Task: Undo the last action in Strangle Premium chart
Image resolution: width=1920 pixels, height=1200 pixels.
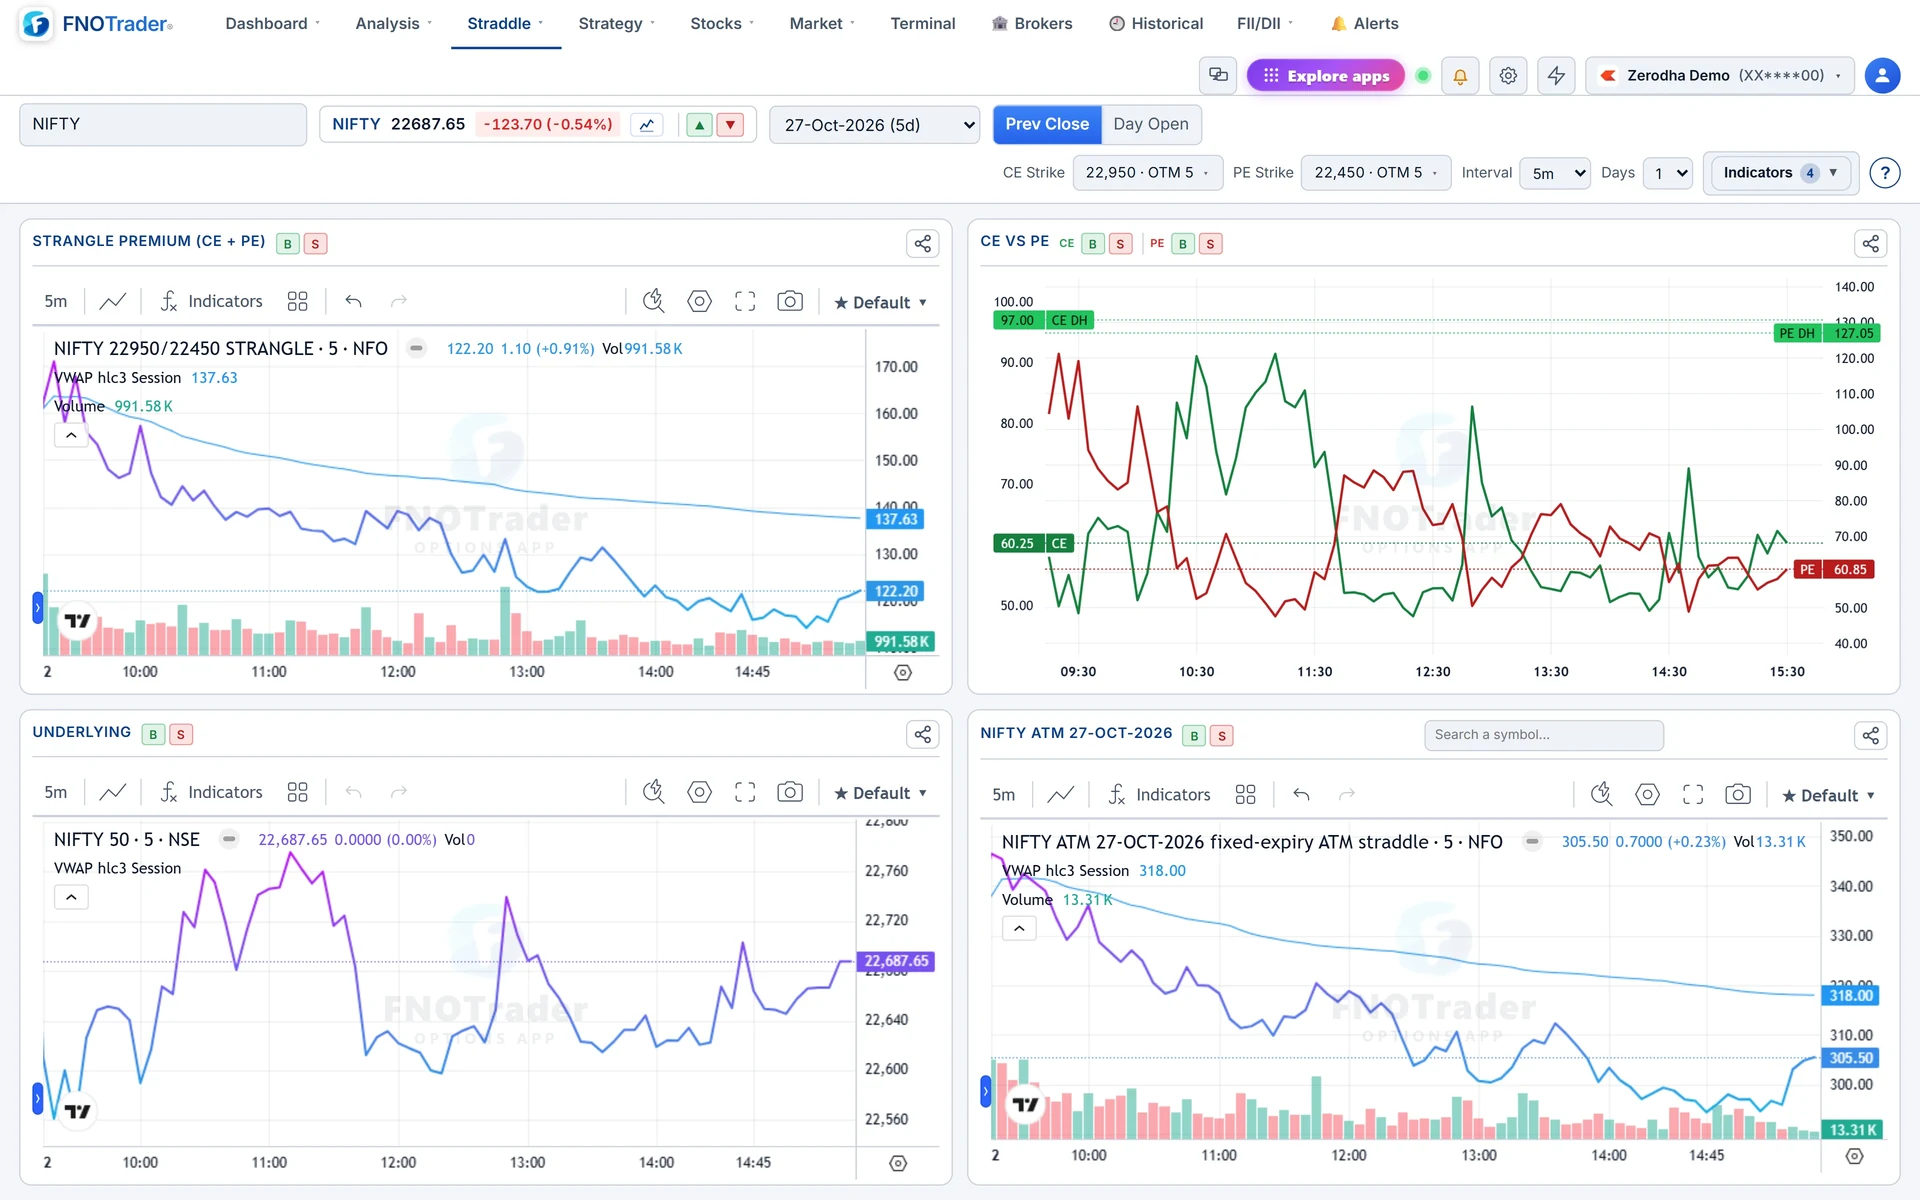Action: (353, 301)
